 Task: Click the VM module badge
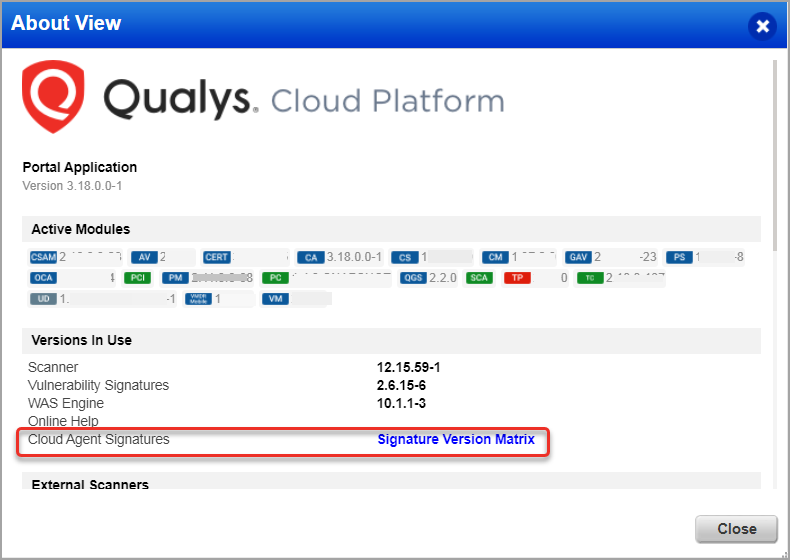click(276, 299)
